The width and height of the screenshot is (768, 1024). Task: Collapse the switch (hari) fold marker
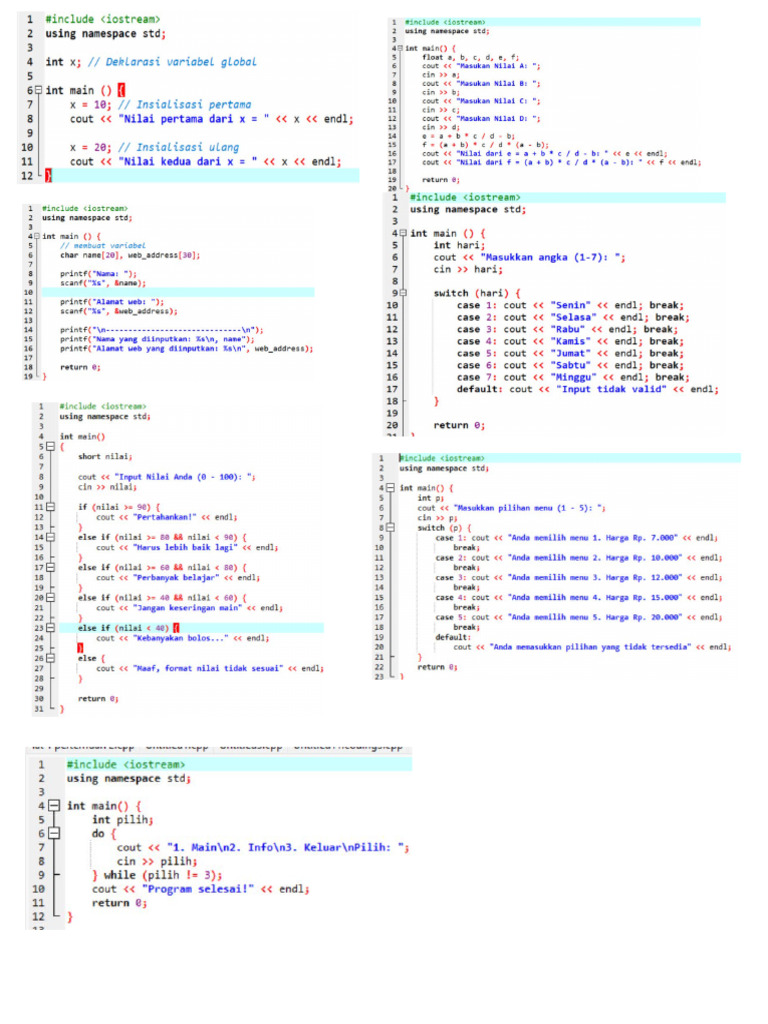click(400, 294)
